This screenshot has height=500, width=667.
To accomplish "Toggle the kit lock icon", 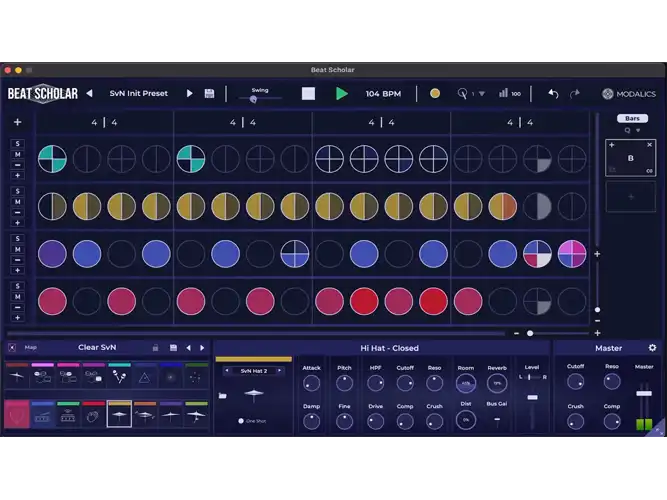I will point(155,348).
